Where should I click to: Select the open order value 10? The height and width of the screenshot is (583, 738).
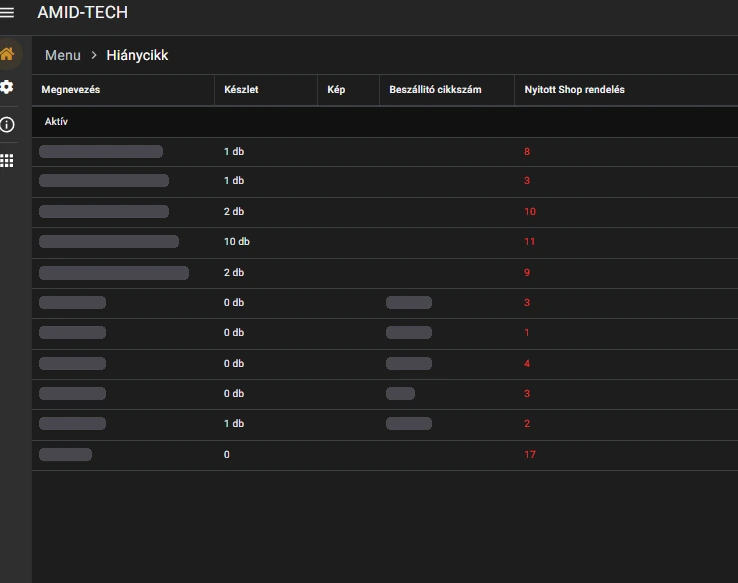tap(530, 212)
